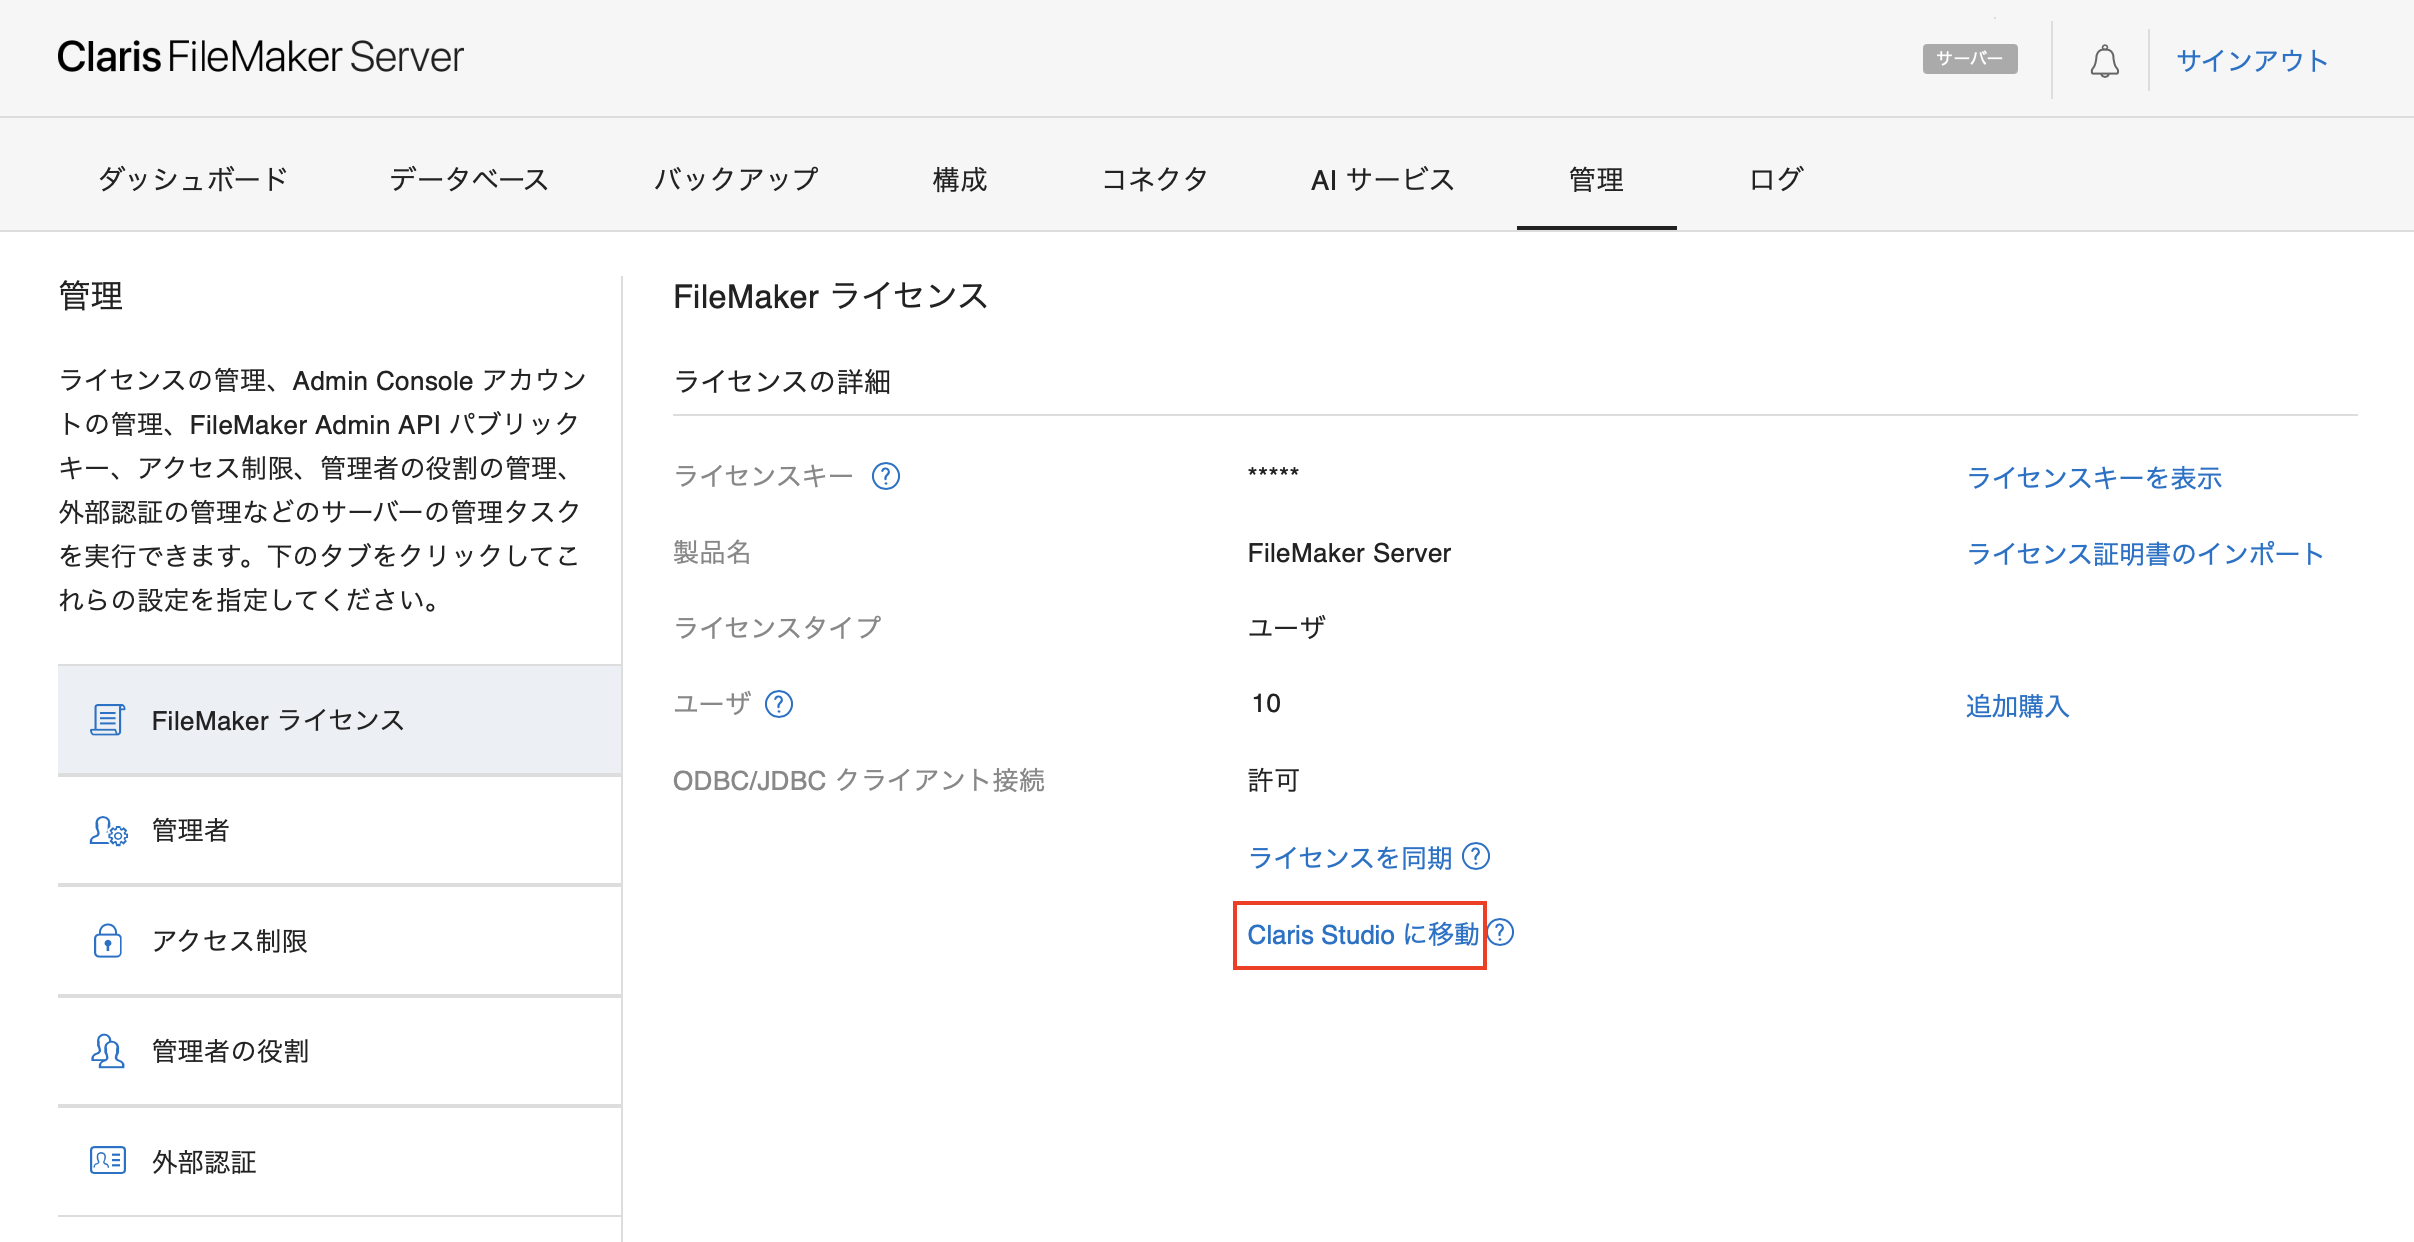The image size is (2414, 1242).
Task: Open the ログ tab
Action: [1776, 179]
